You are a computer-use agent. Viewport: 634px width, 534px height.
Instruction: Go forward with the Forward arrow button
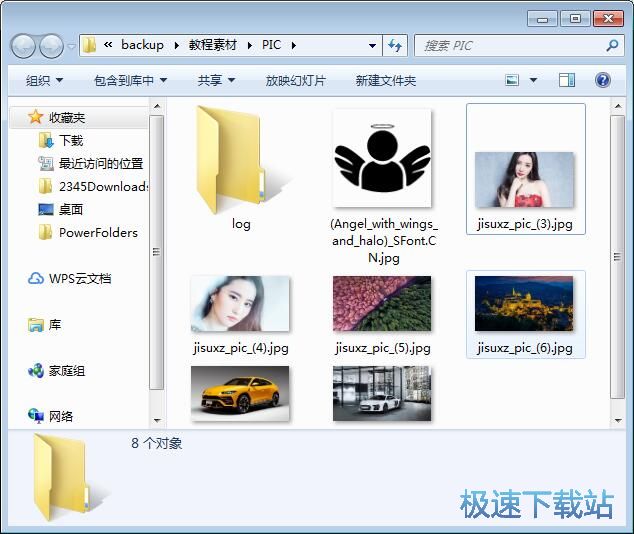coord(51,46)
